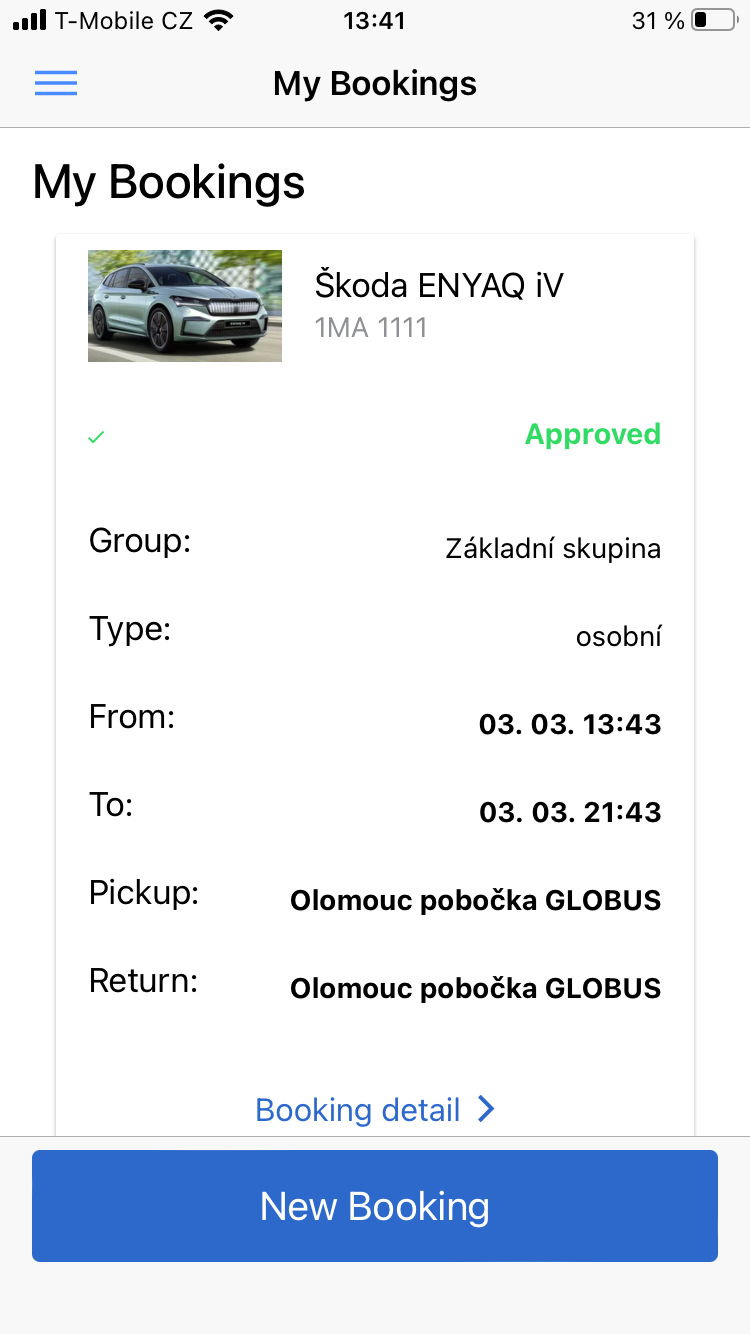
Task: Tap the cellular signal bars icon
Action: click(30, 20)
